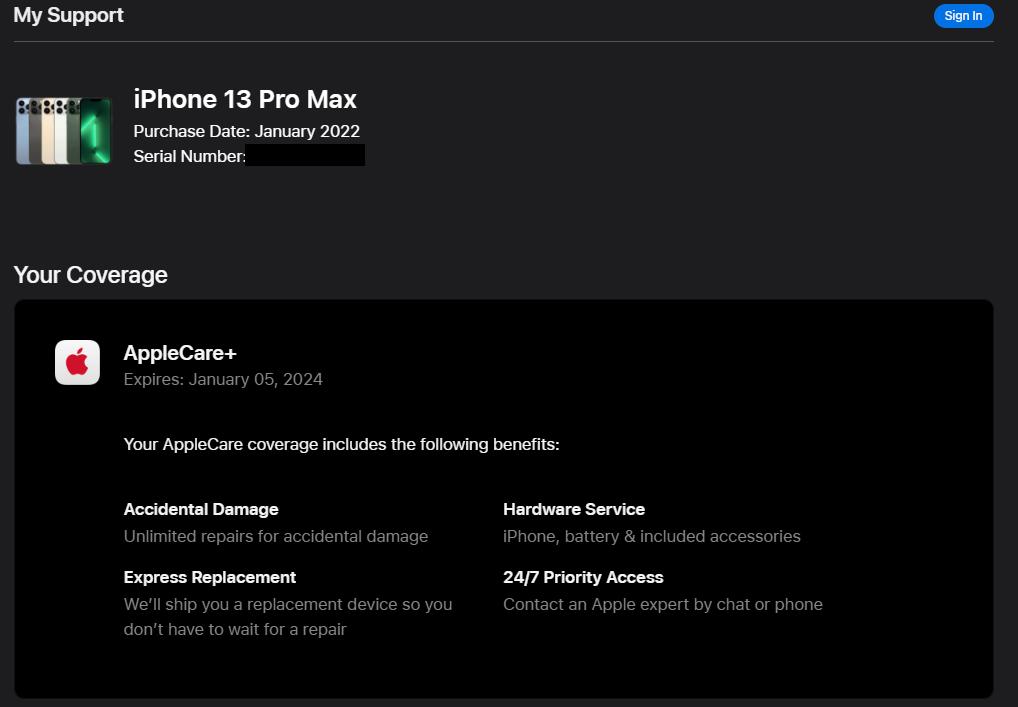Click the unlimited repairs for accidental damage description

coord(276,536)
